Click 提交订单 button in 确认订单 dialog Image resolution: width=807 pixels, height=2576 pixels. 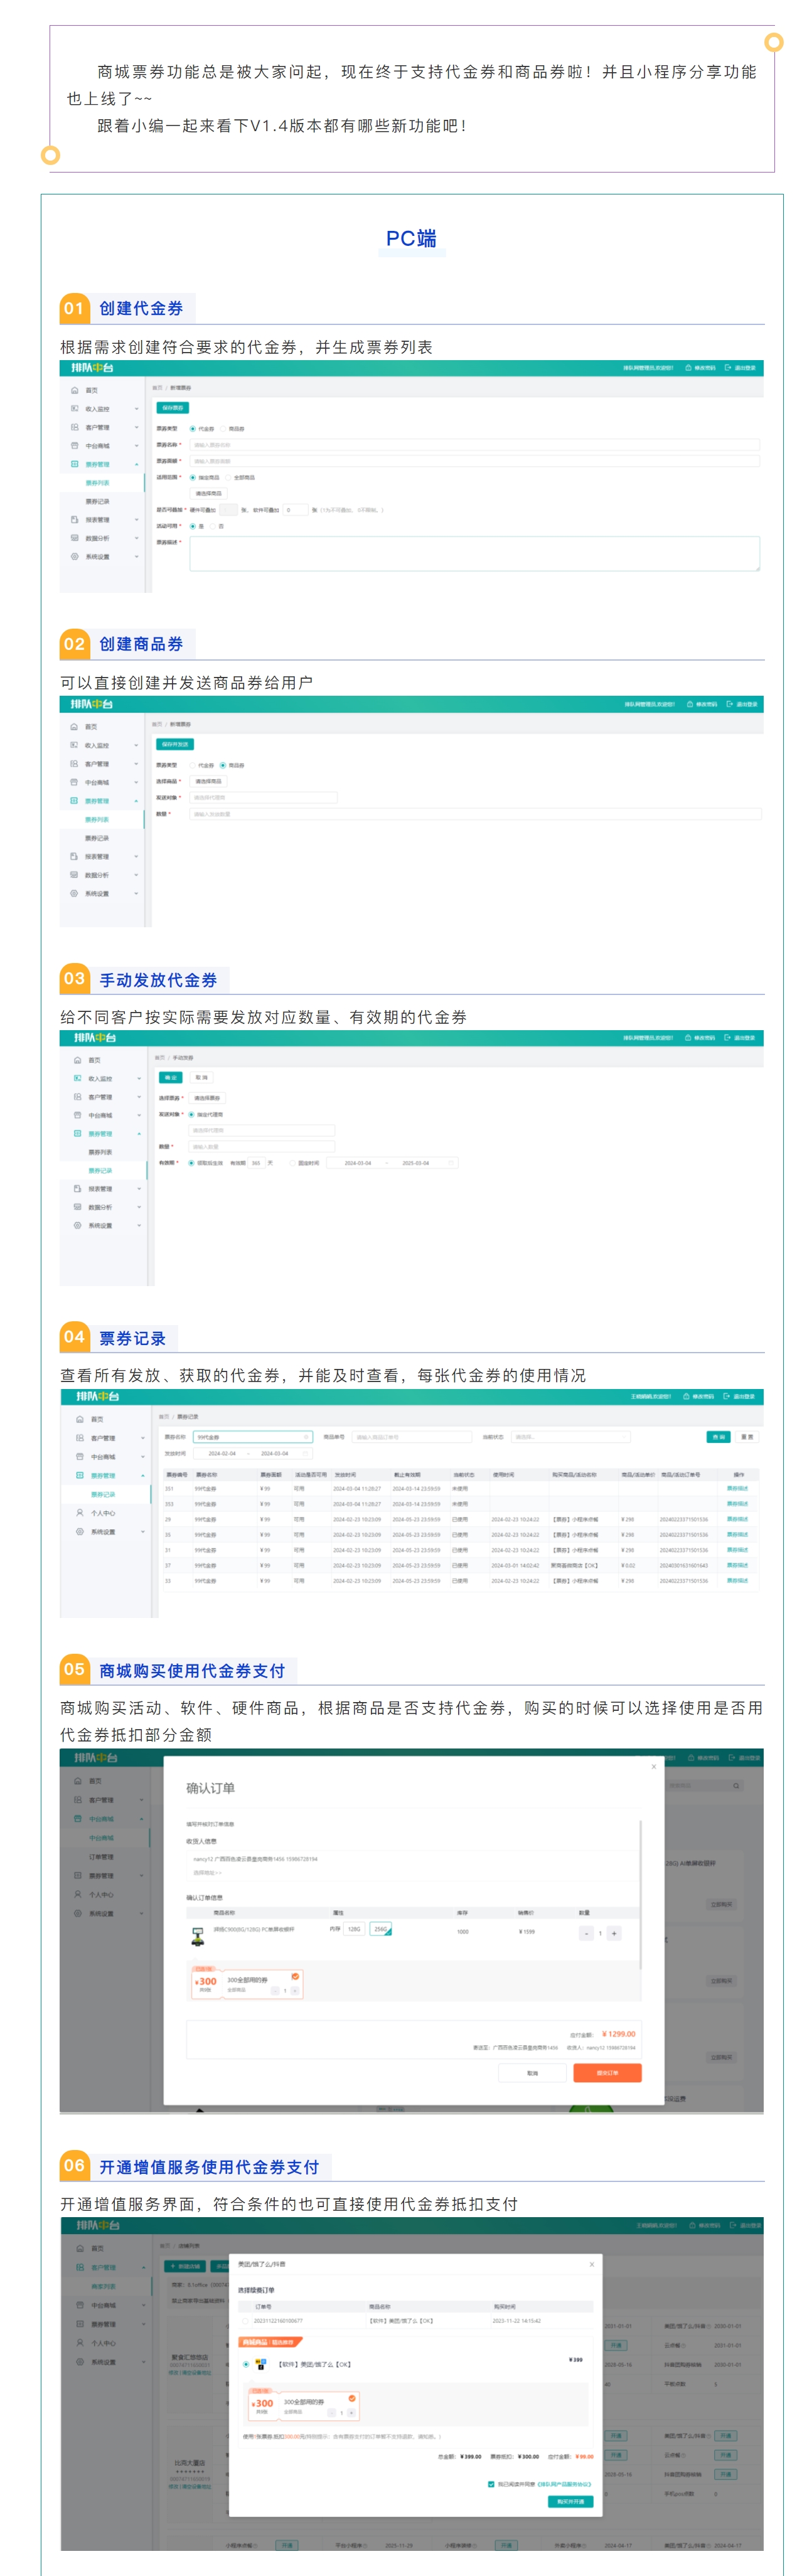607,2073
